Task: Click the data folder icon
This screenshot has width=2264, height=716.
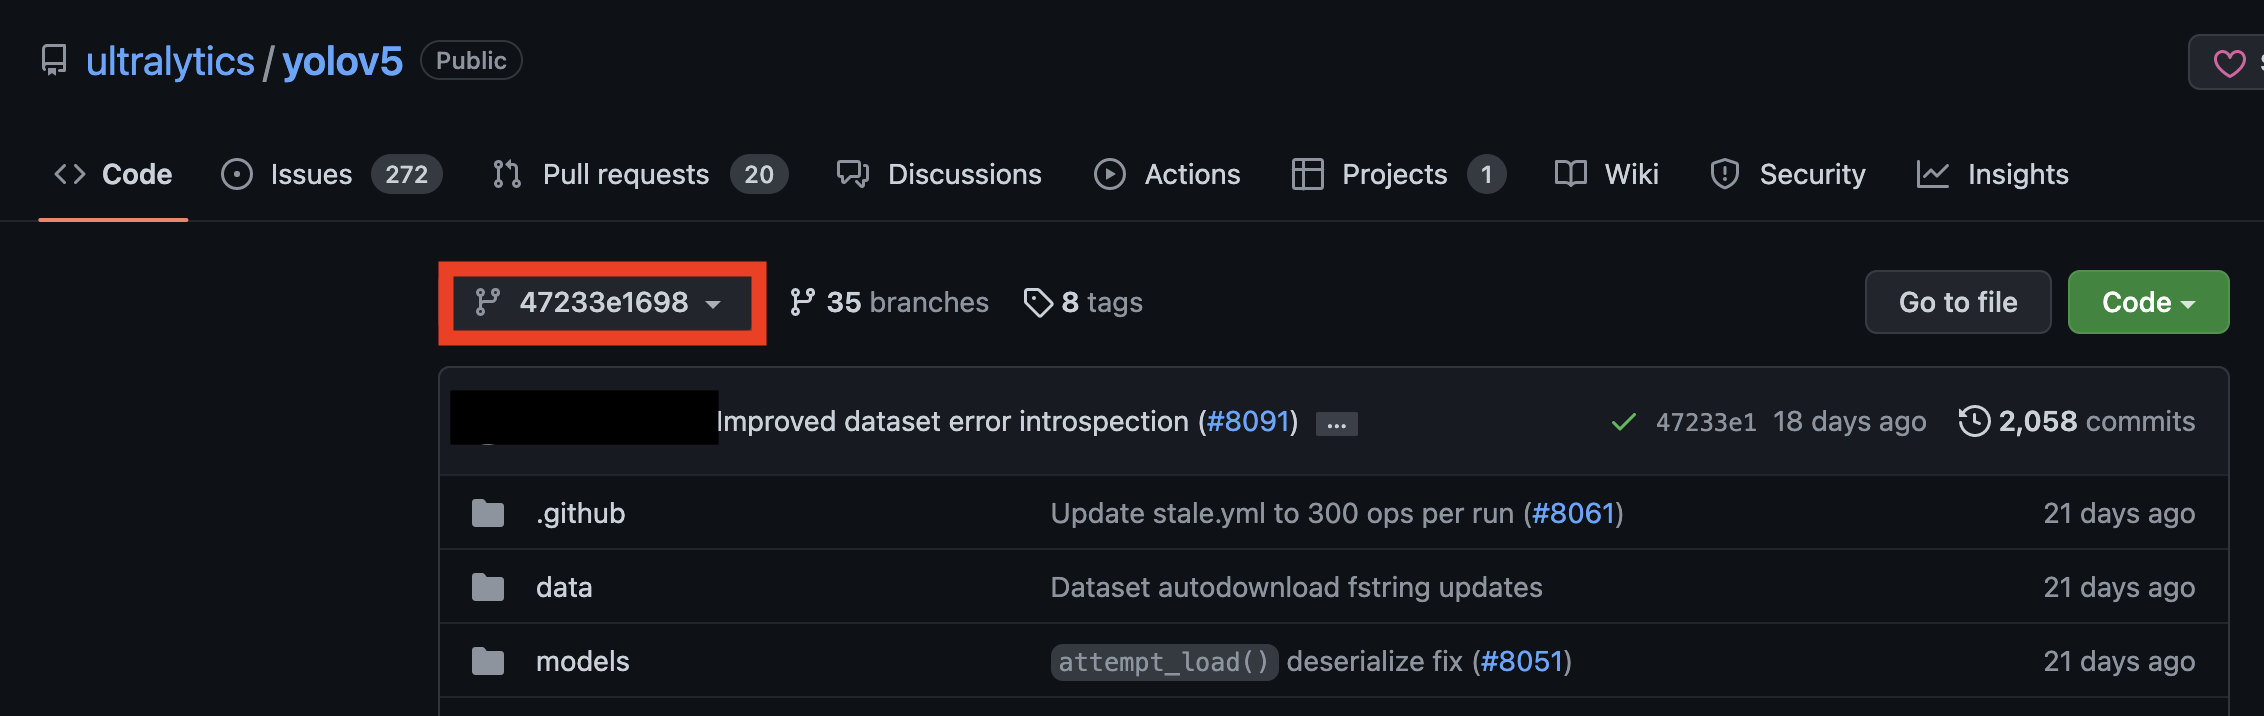Action: tap(487, 587)
